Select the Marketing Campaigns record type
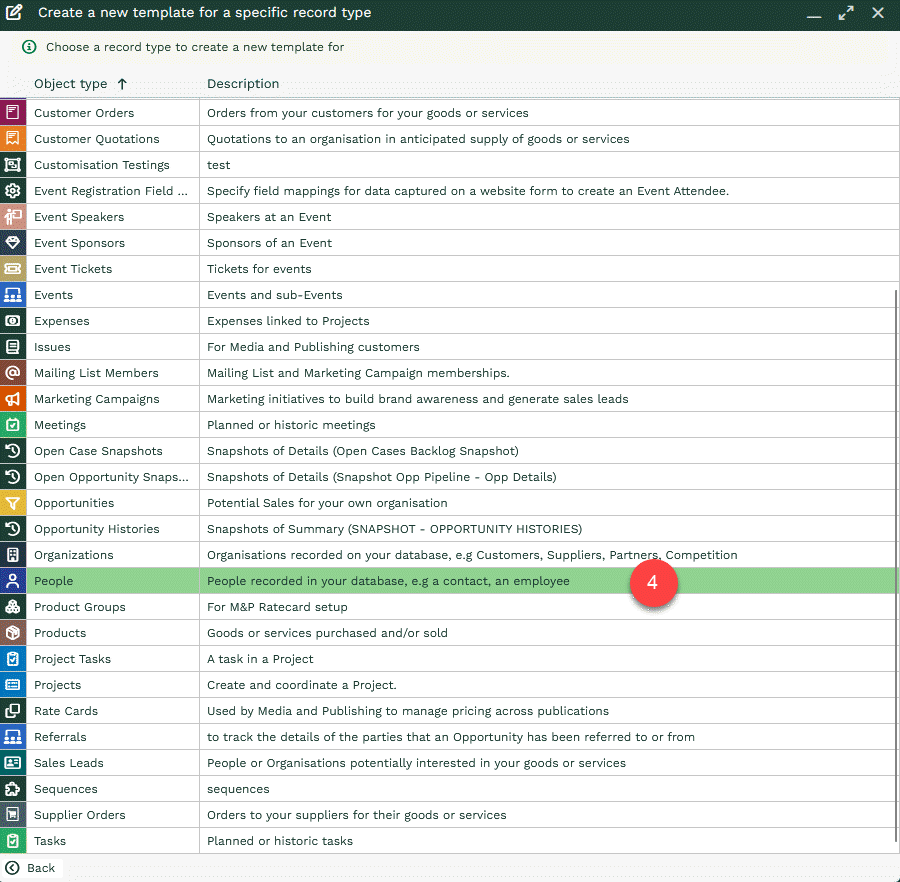900x882 pixels. point(449,399)
